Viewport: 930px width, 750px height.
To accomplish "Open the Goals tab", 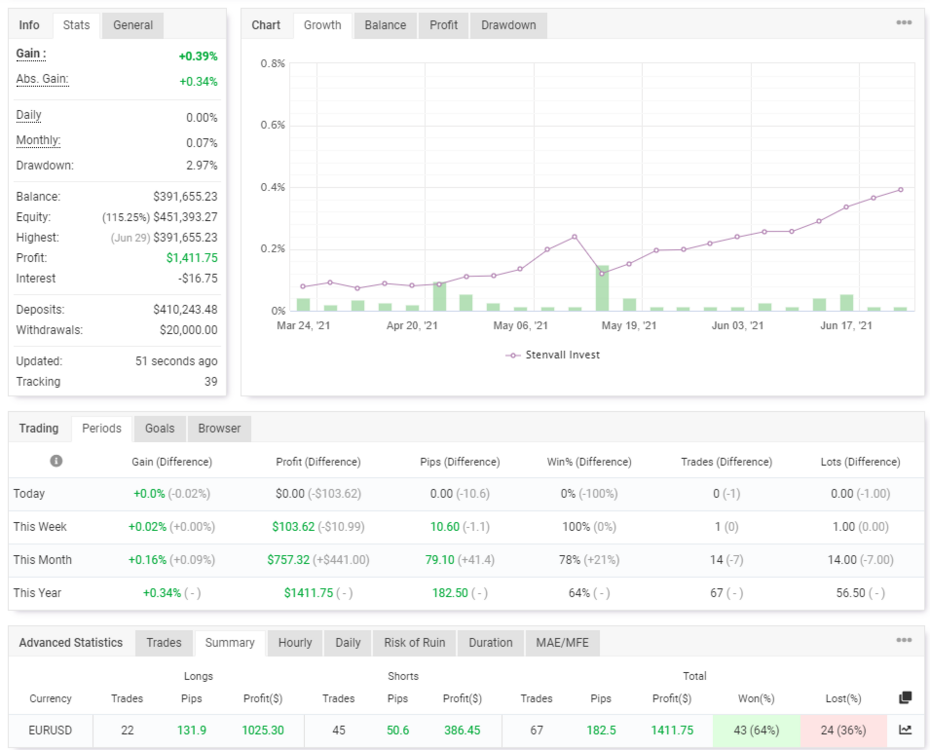I will tap(160, 428).
